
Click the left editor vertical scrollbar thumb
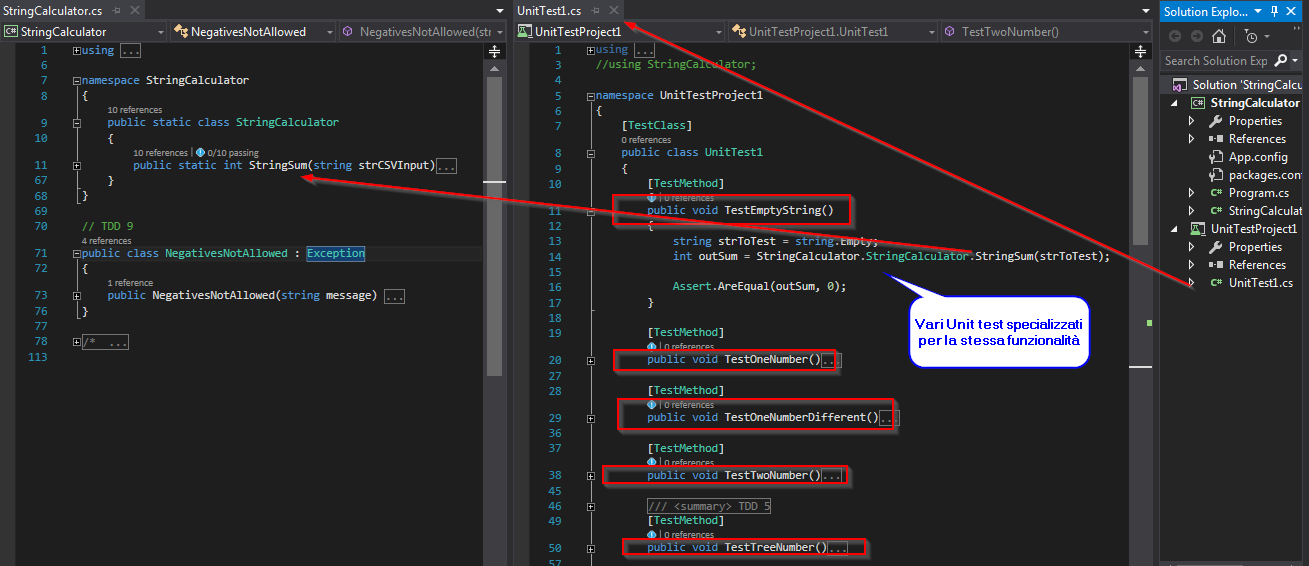pyautogui.click(x=494, y=226)
